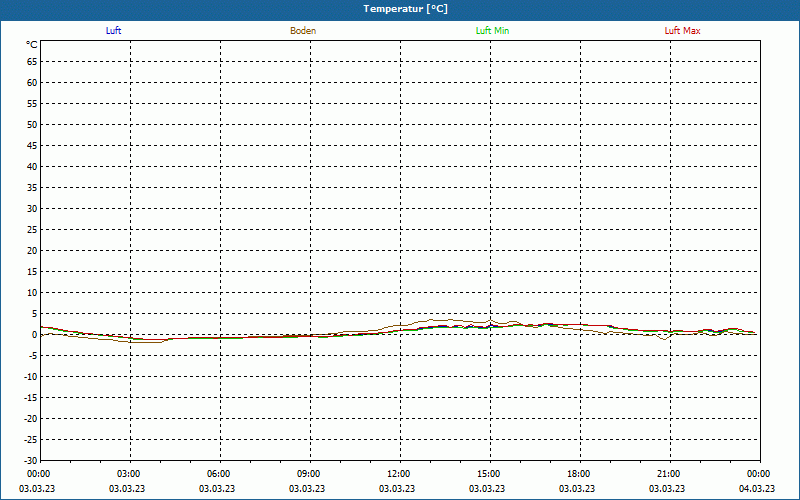Click the 06:00 time axis label

219,474
